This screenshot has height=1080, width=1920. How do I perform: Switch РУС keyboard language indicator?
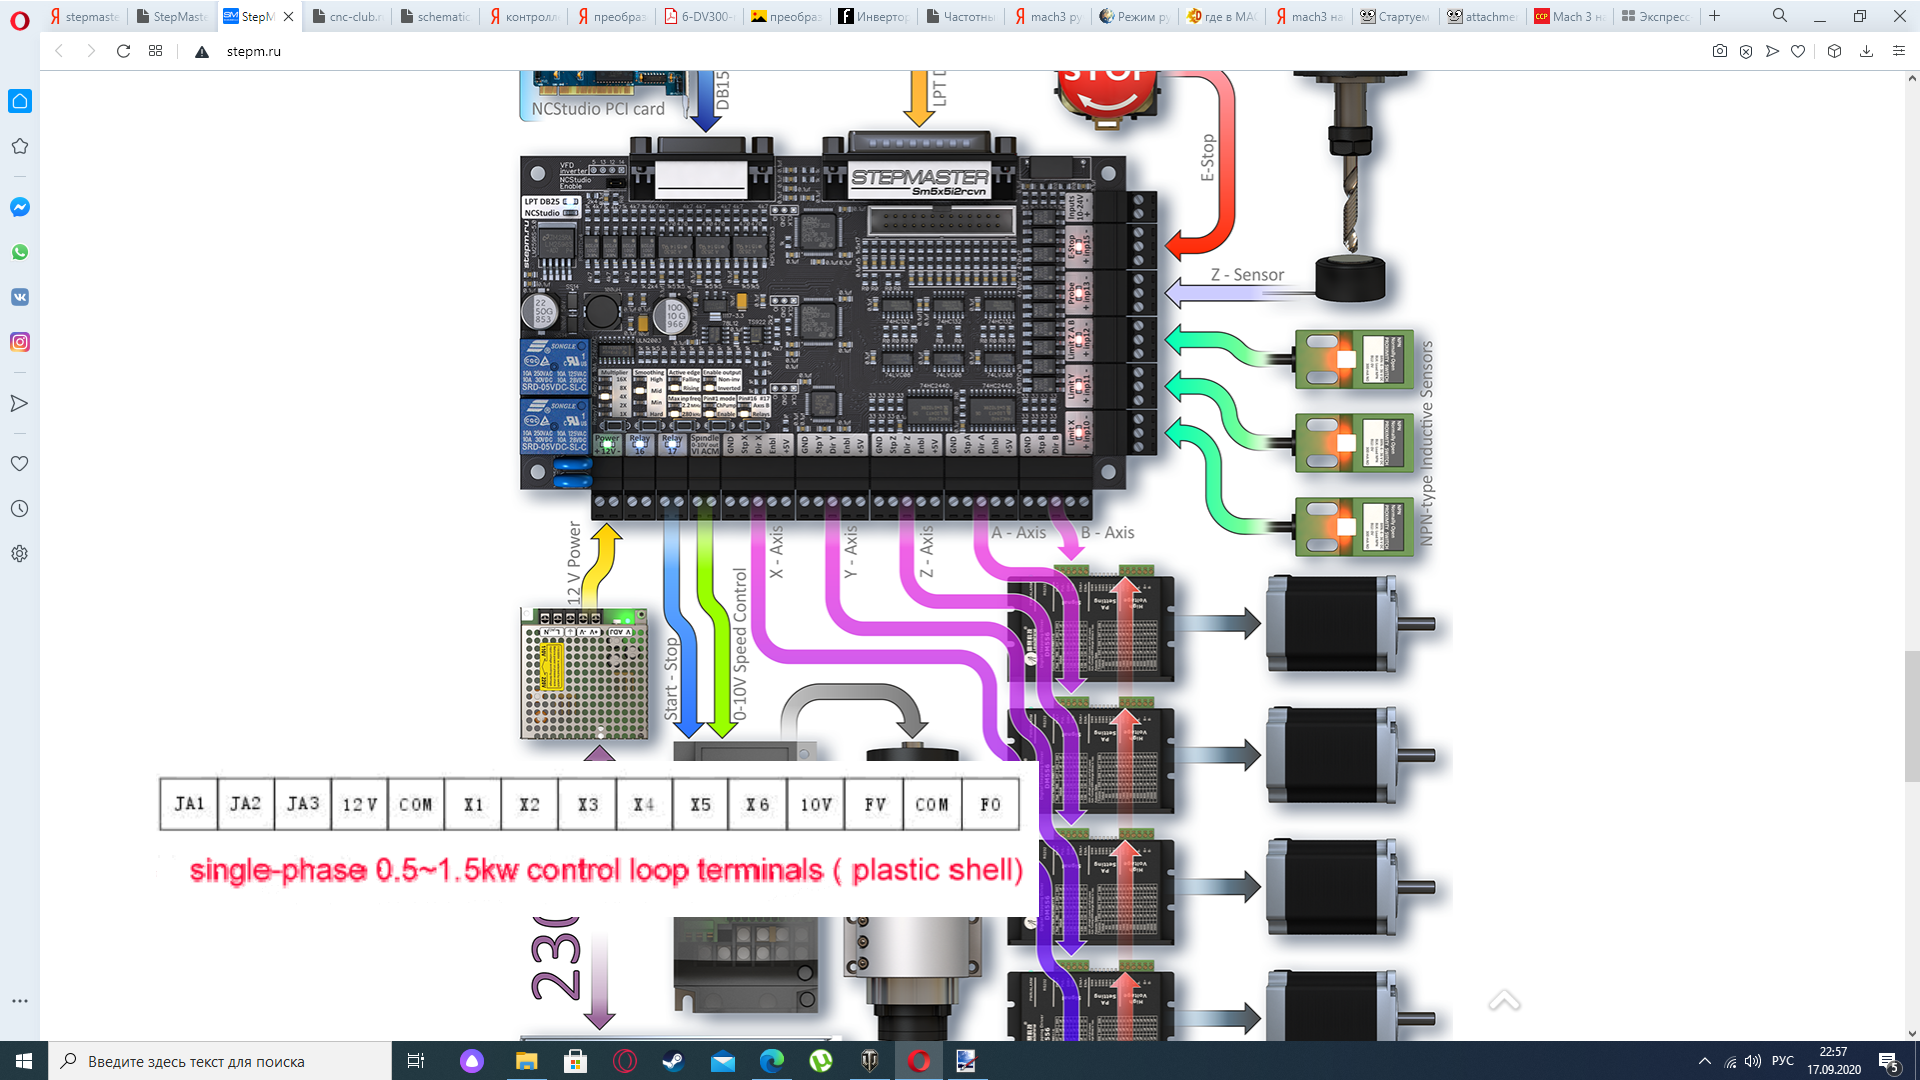[1782, 1061]
